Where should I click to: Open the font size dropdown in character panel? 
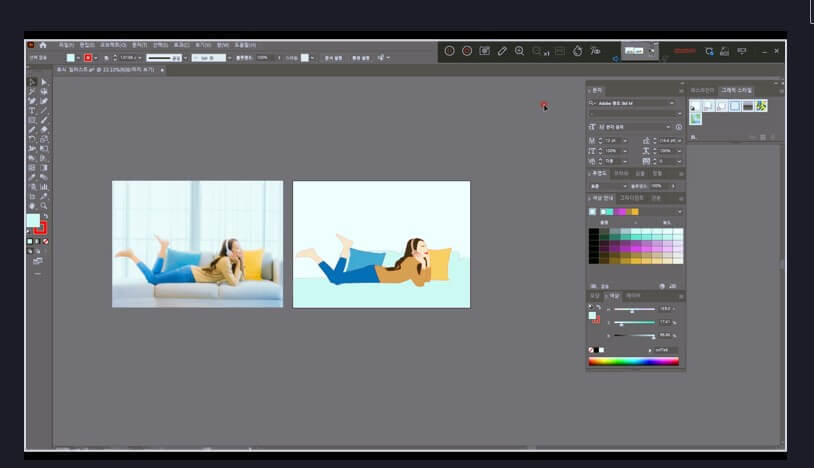pos(625,141)
